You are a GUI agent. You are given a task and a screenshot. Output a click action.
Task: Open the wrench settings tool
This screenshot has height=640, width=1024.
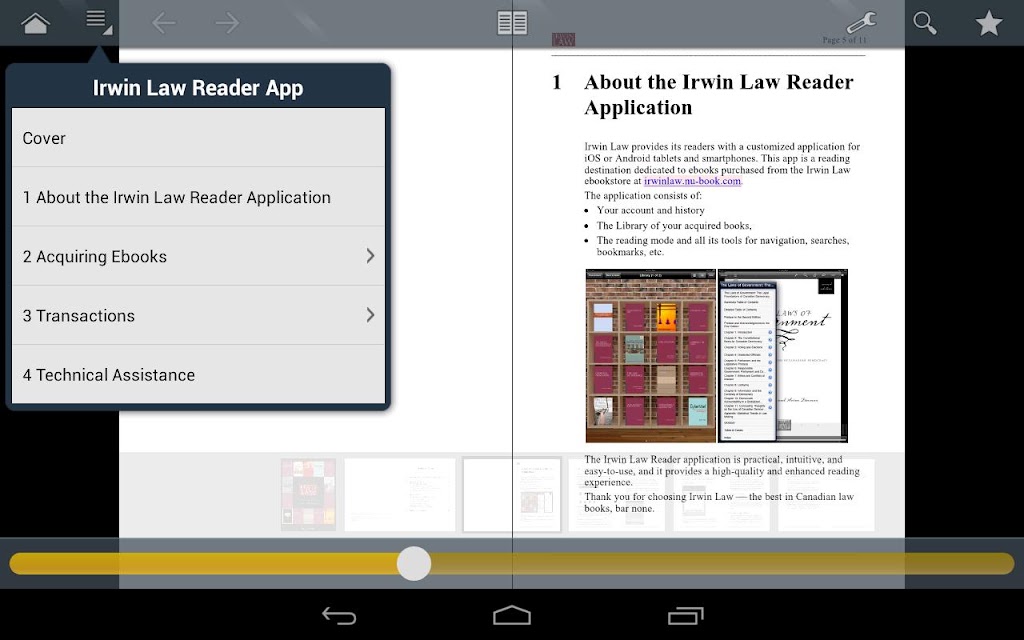coord(861,22)
